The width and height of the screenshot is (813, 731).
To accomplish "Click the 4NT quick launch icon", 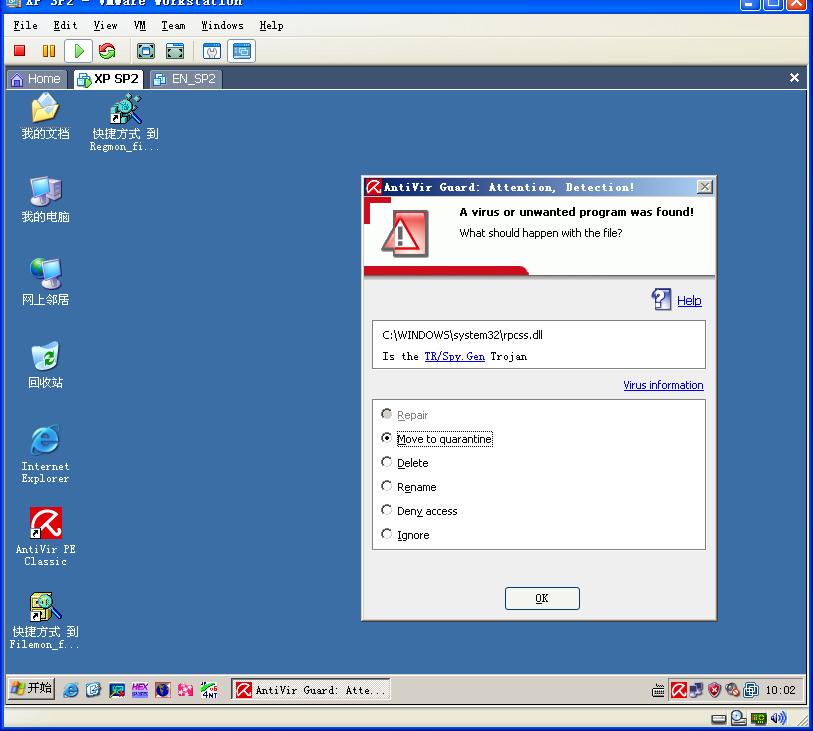I will [x=209, y=690].
